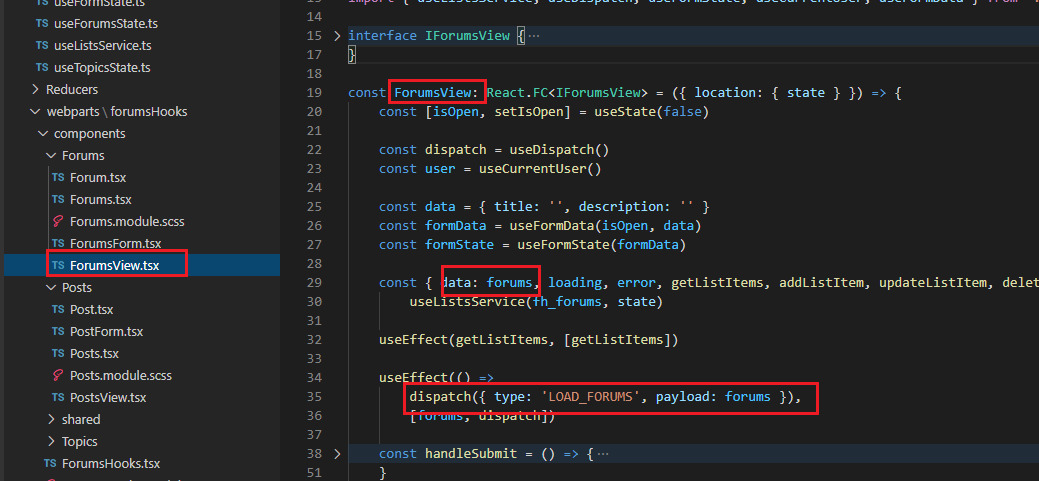Click the TS icon beside useTopicsState.ts

click(41, 68)
